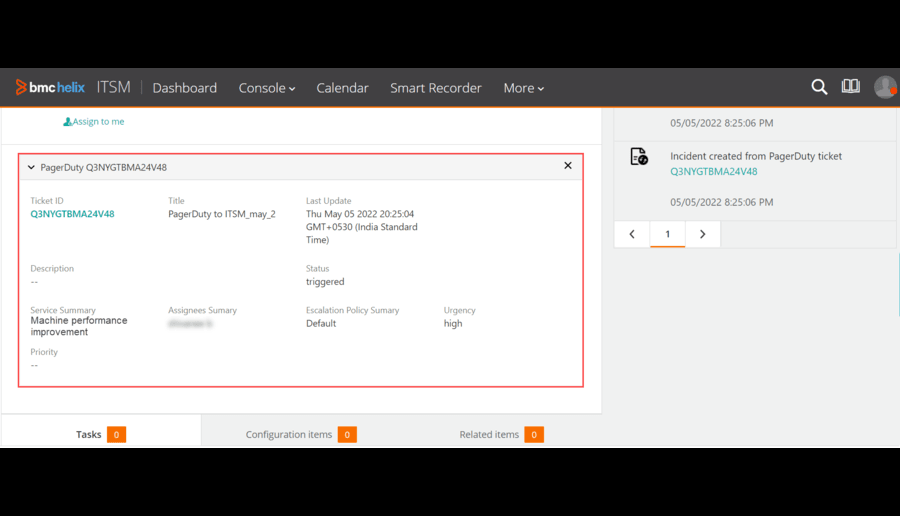Open Smart Recorder from navigation bar
Screen dimensions: 900x516
435,88
